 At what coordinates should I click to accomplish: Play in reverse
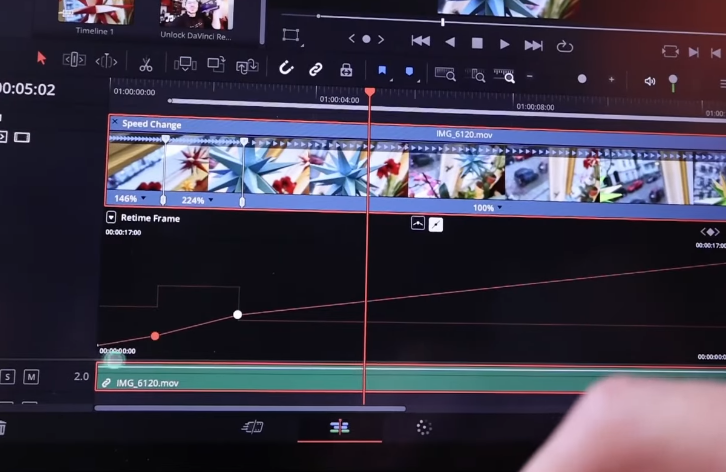[x=450, y=42]
